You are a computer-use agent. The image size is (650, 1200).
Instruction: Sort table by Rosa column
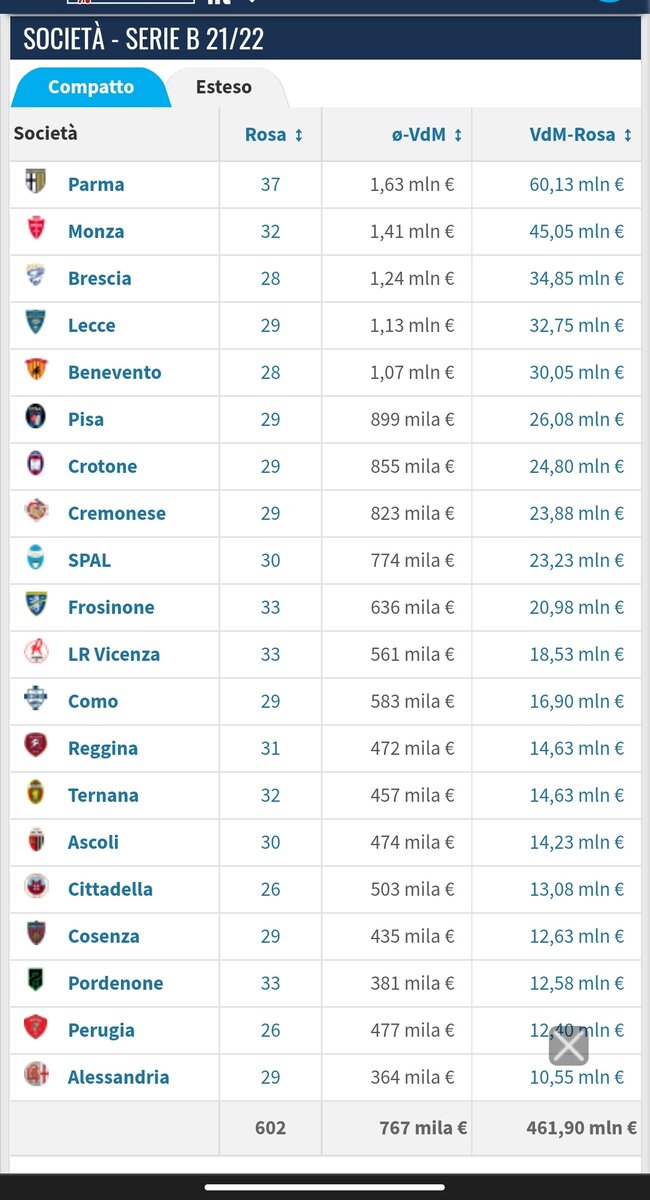point(273,135)
